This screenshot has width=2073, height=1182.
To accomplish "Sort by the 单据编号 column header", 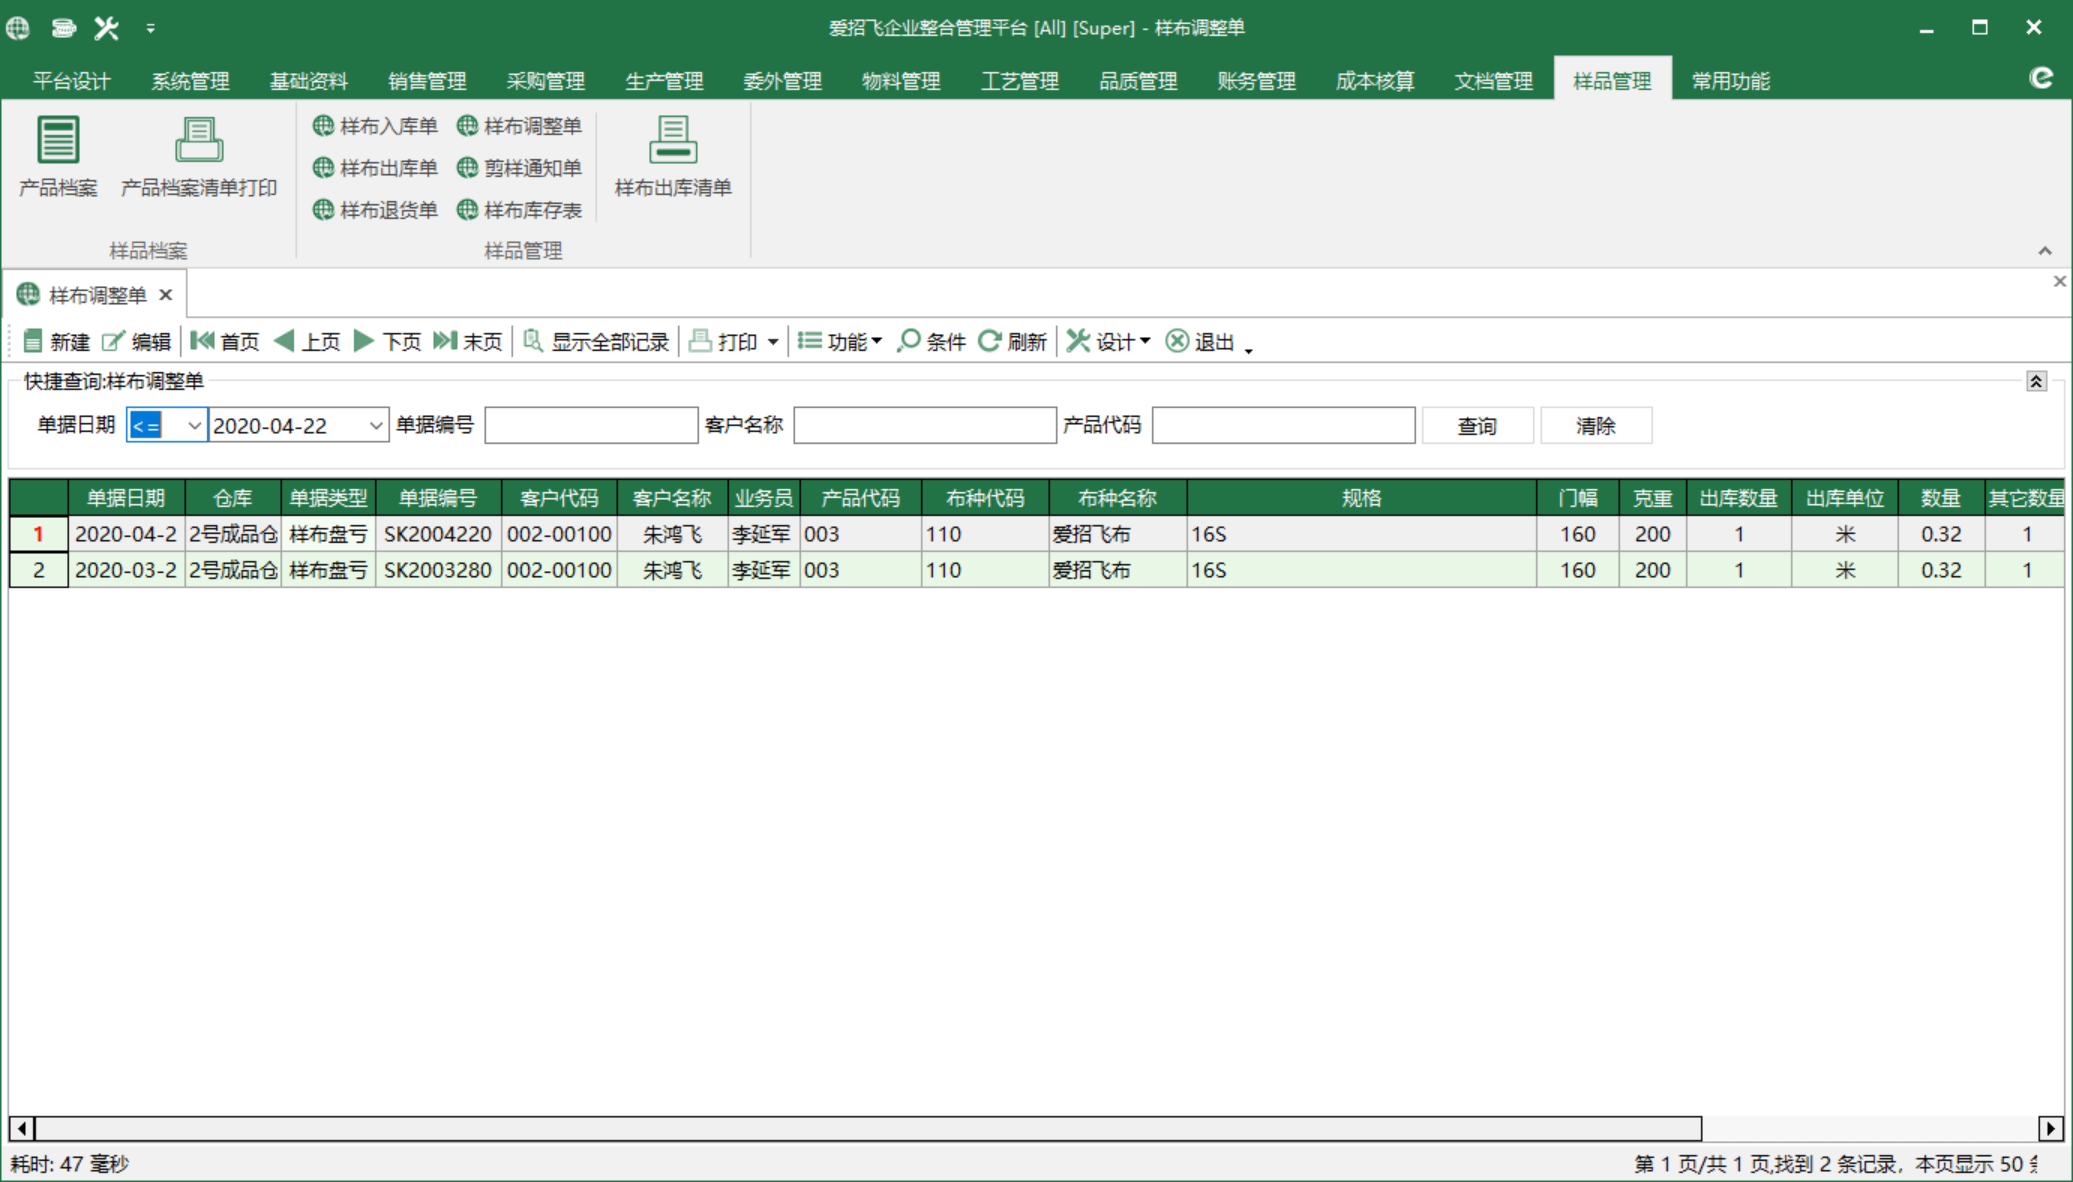I will click(x=438, y=498).
